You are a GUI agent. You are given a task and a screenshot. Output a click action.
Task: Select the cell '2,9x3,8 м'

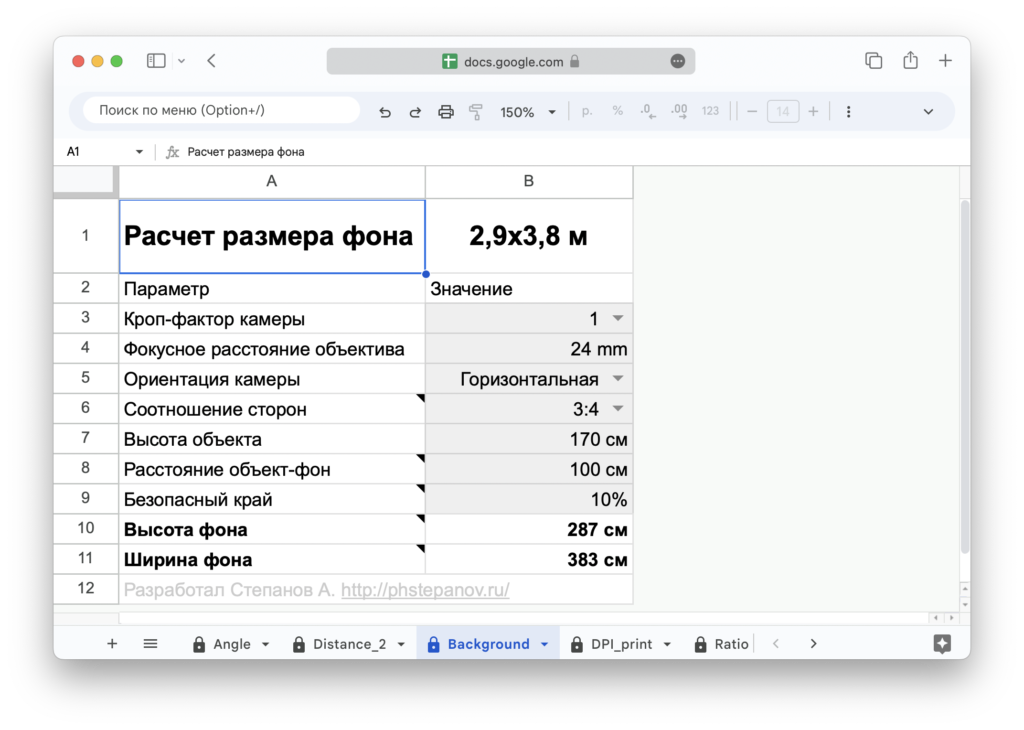529,236
